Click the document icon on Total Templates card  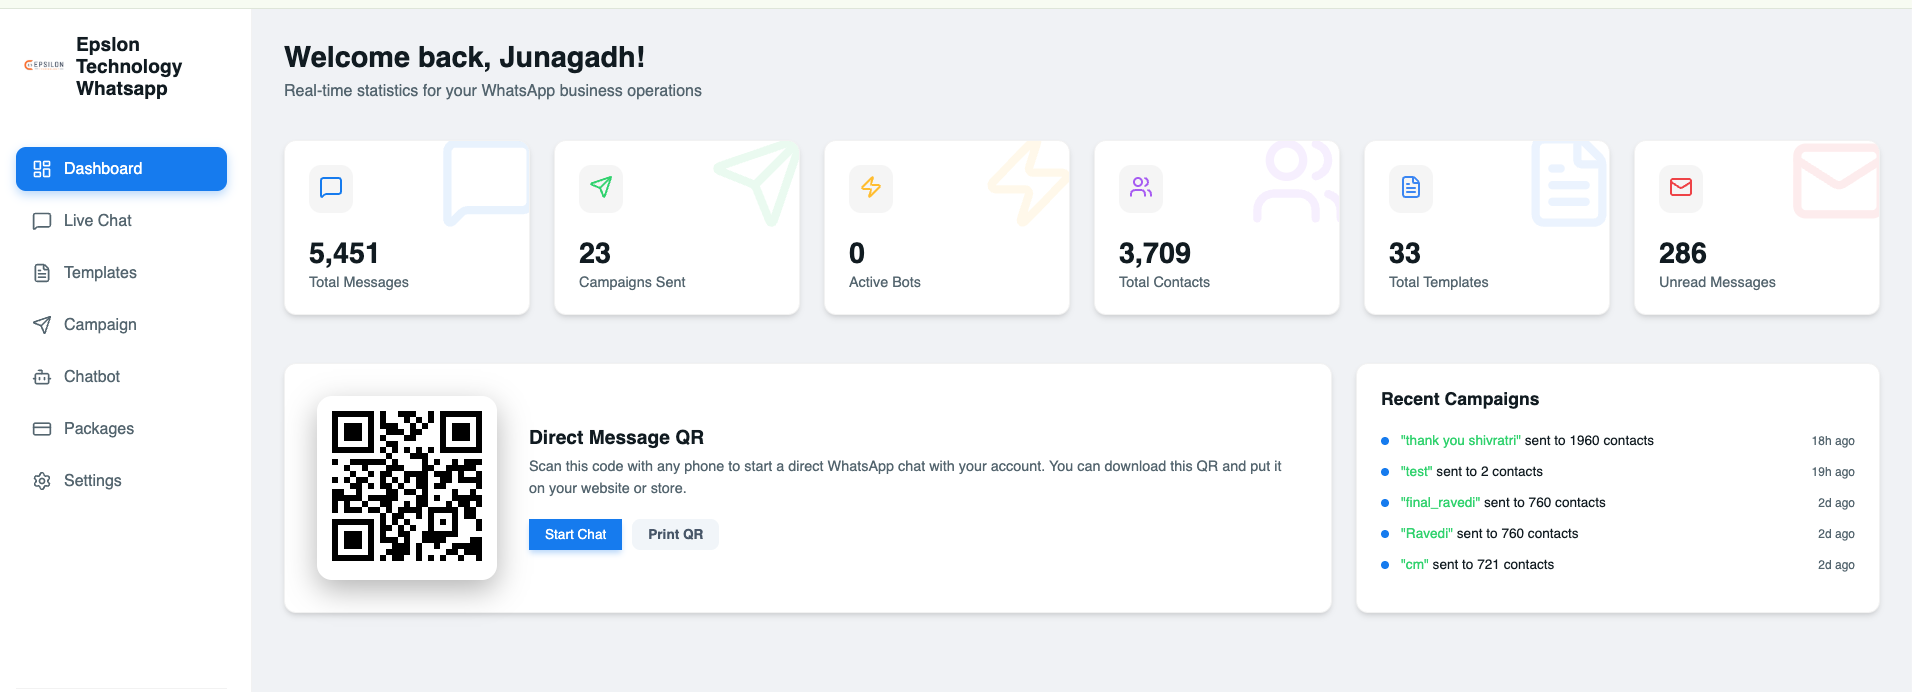(1410, 188)
